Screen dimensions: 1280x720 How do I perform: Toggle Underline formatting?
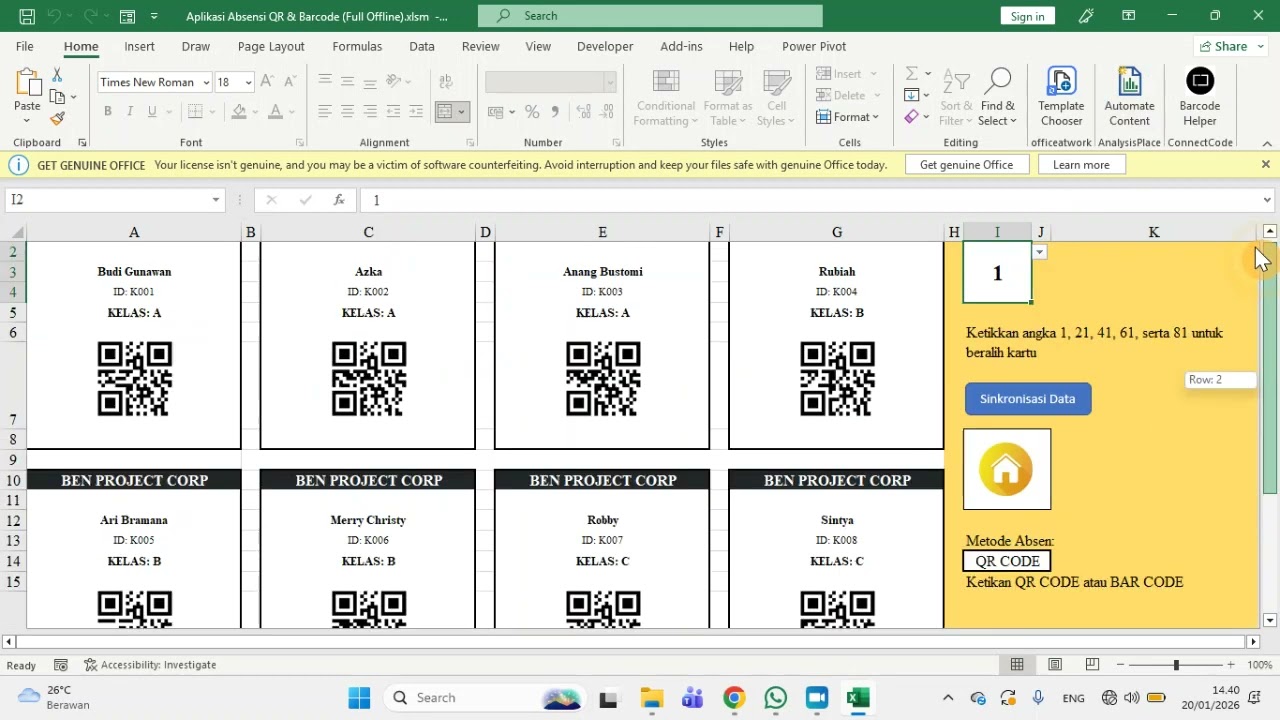click(152, 112)
